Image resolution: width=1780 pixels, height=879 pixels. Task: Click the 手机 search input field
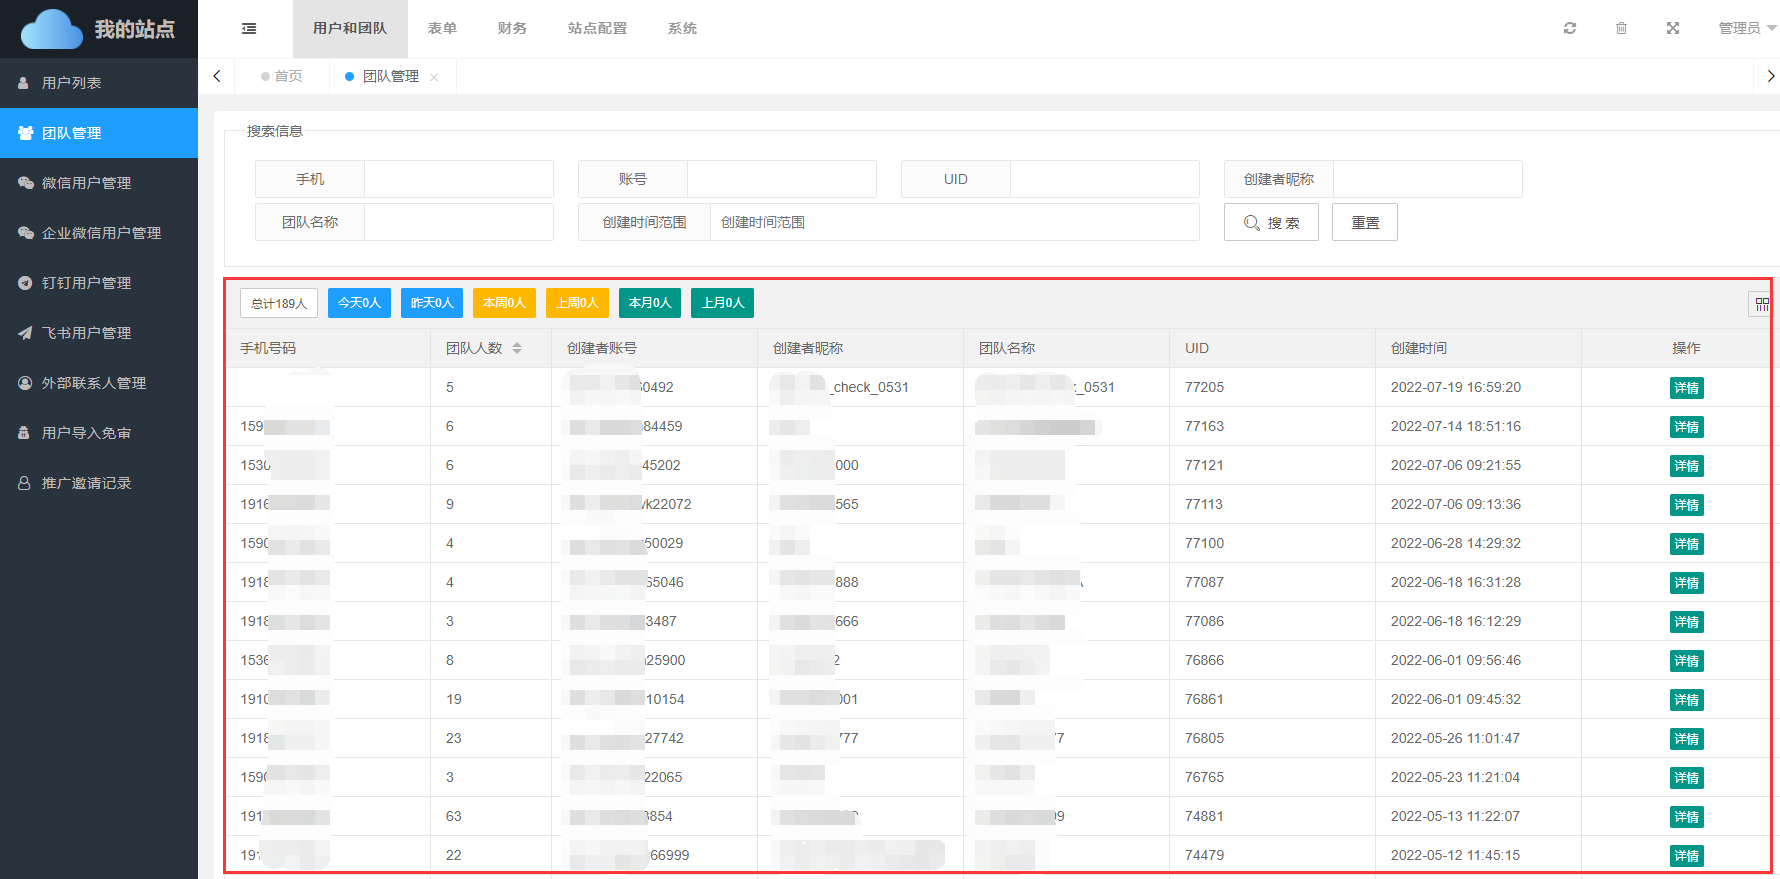458,179
